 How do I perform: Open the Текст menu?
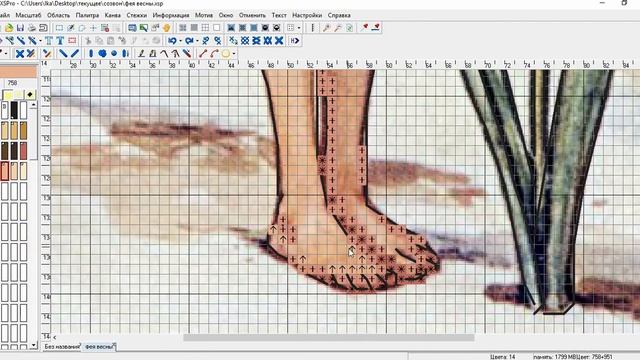coord(279,15)
